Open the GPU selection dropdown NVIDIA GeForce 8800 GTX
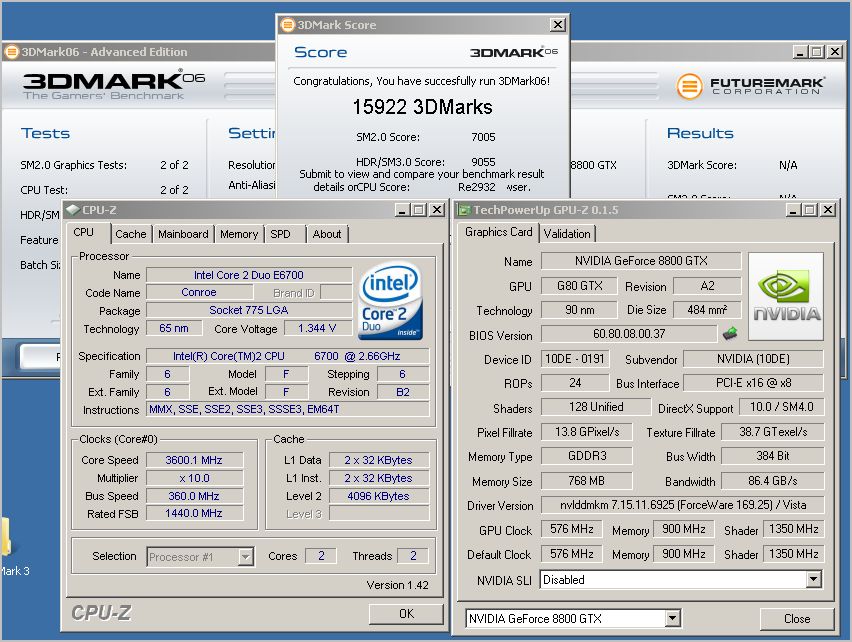 click(x=672, y=618)
